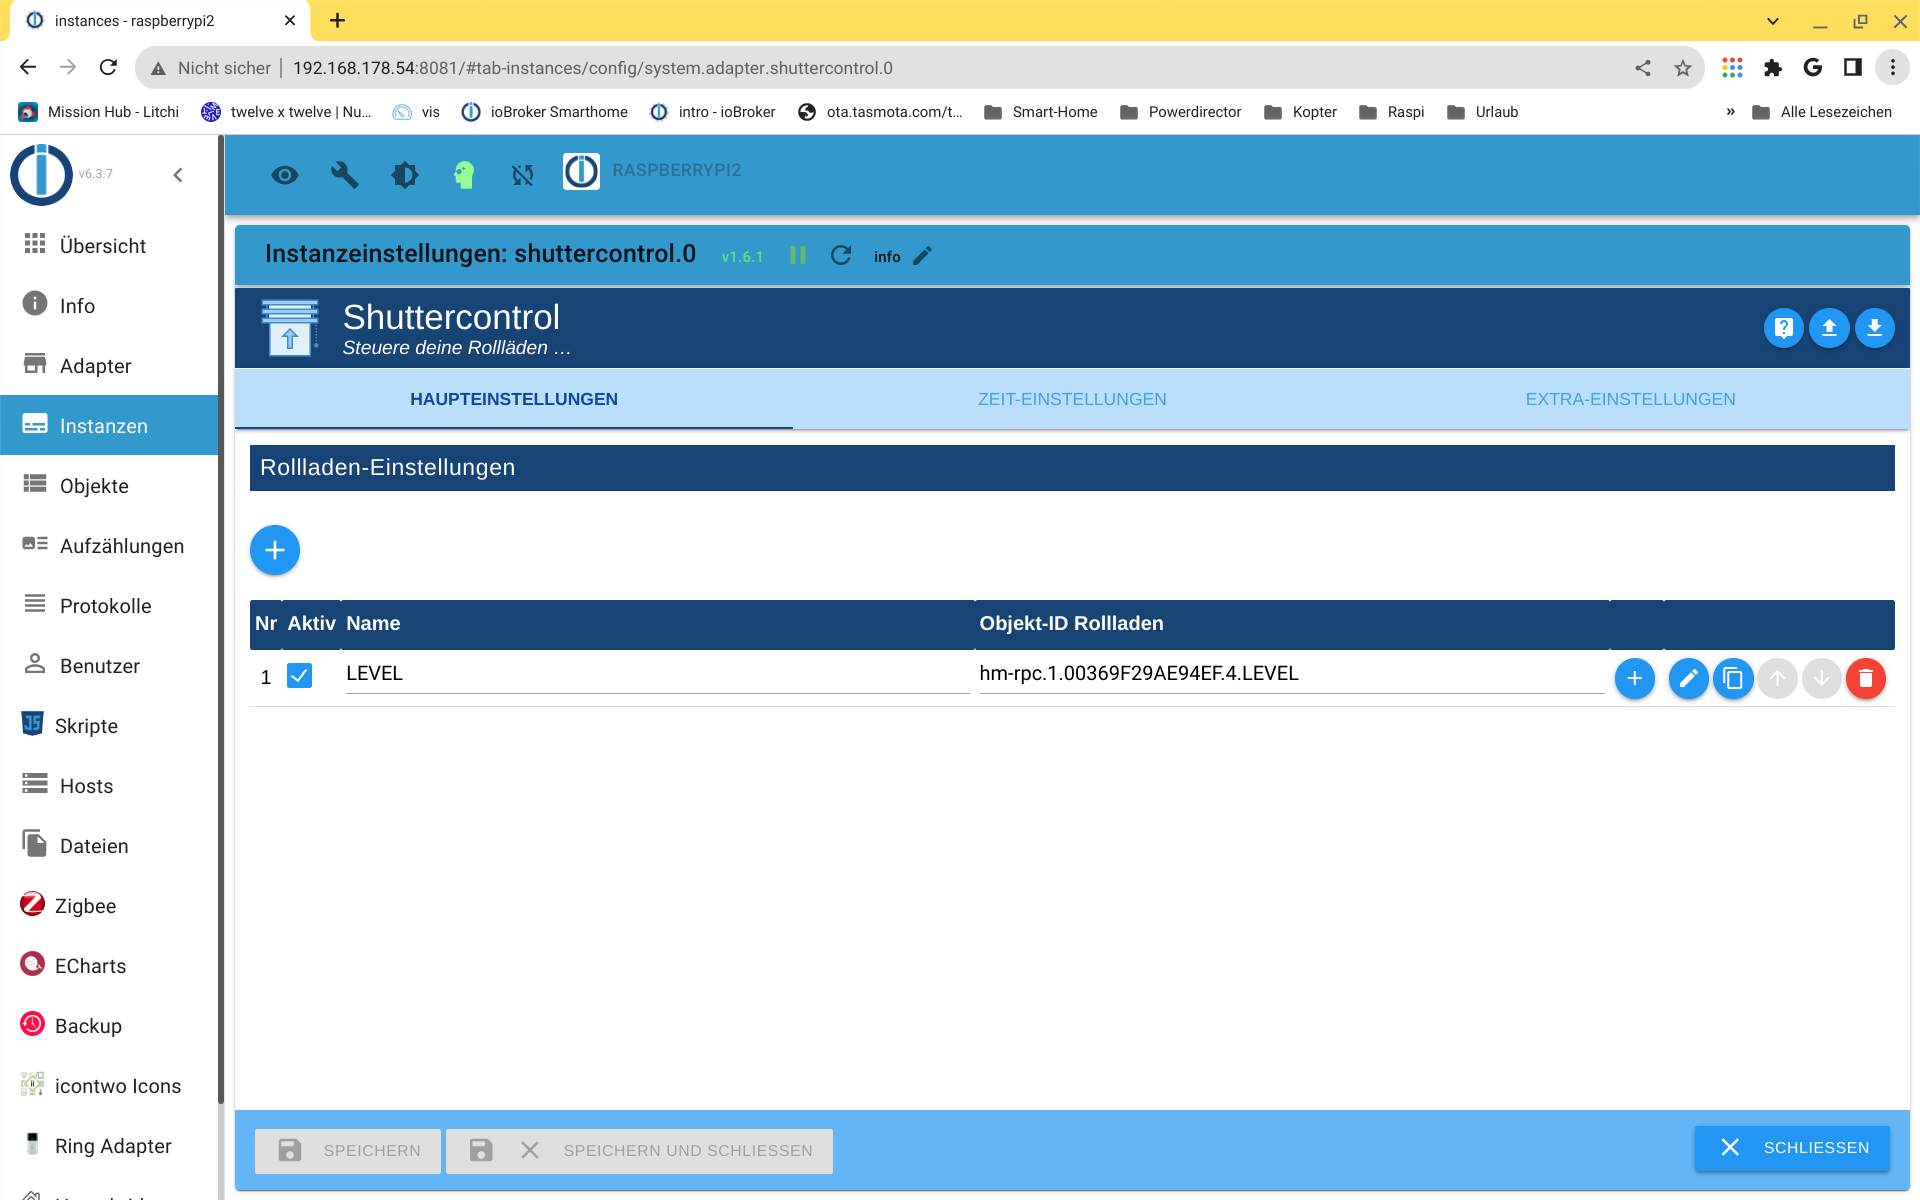Open Objekte in sidebar
The height and width of the screenshot is (1200, 1920).
pyautogui.click(x=109, y=486)
